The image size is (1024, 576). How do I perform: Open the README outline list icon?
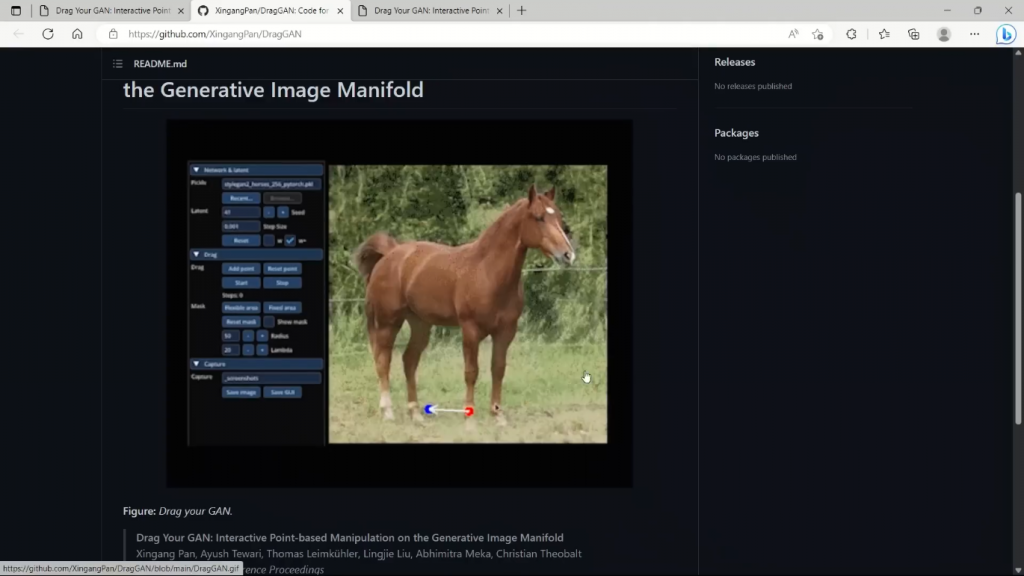click(x=118, y=63)
